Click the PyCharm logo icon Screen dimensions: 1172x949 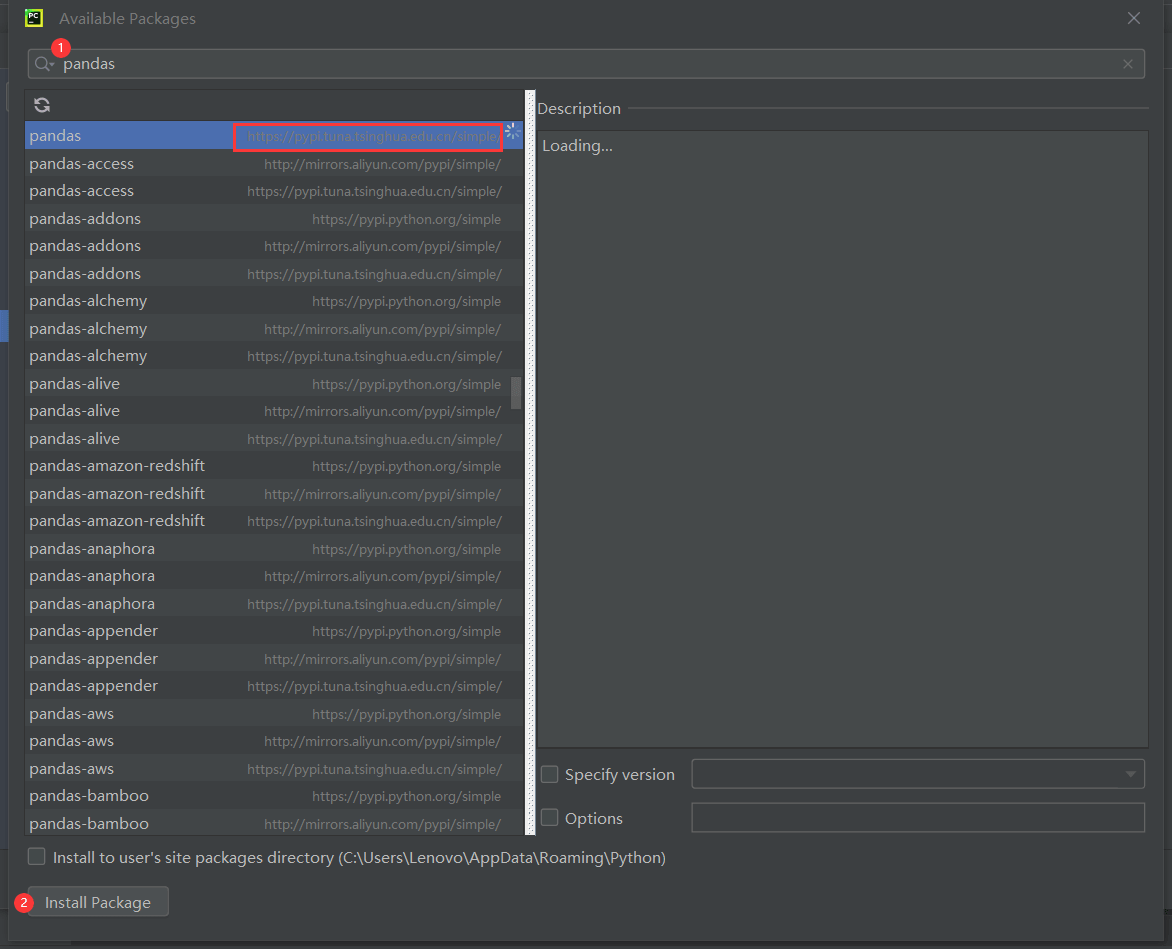(34, 18)
